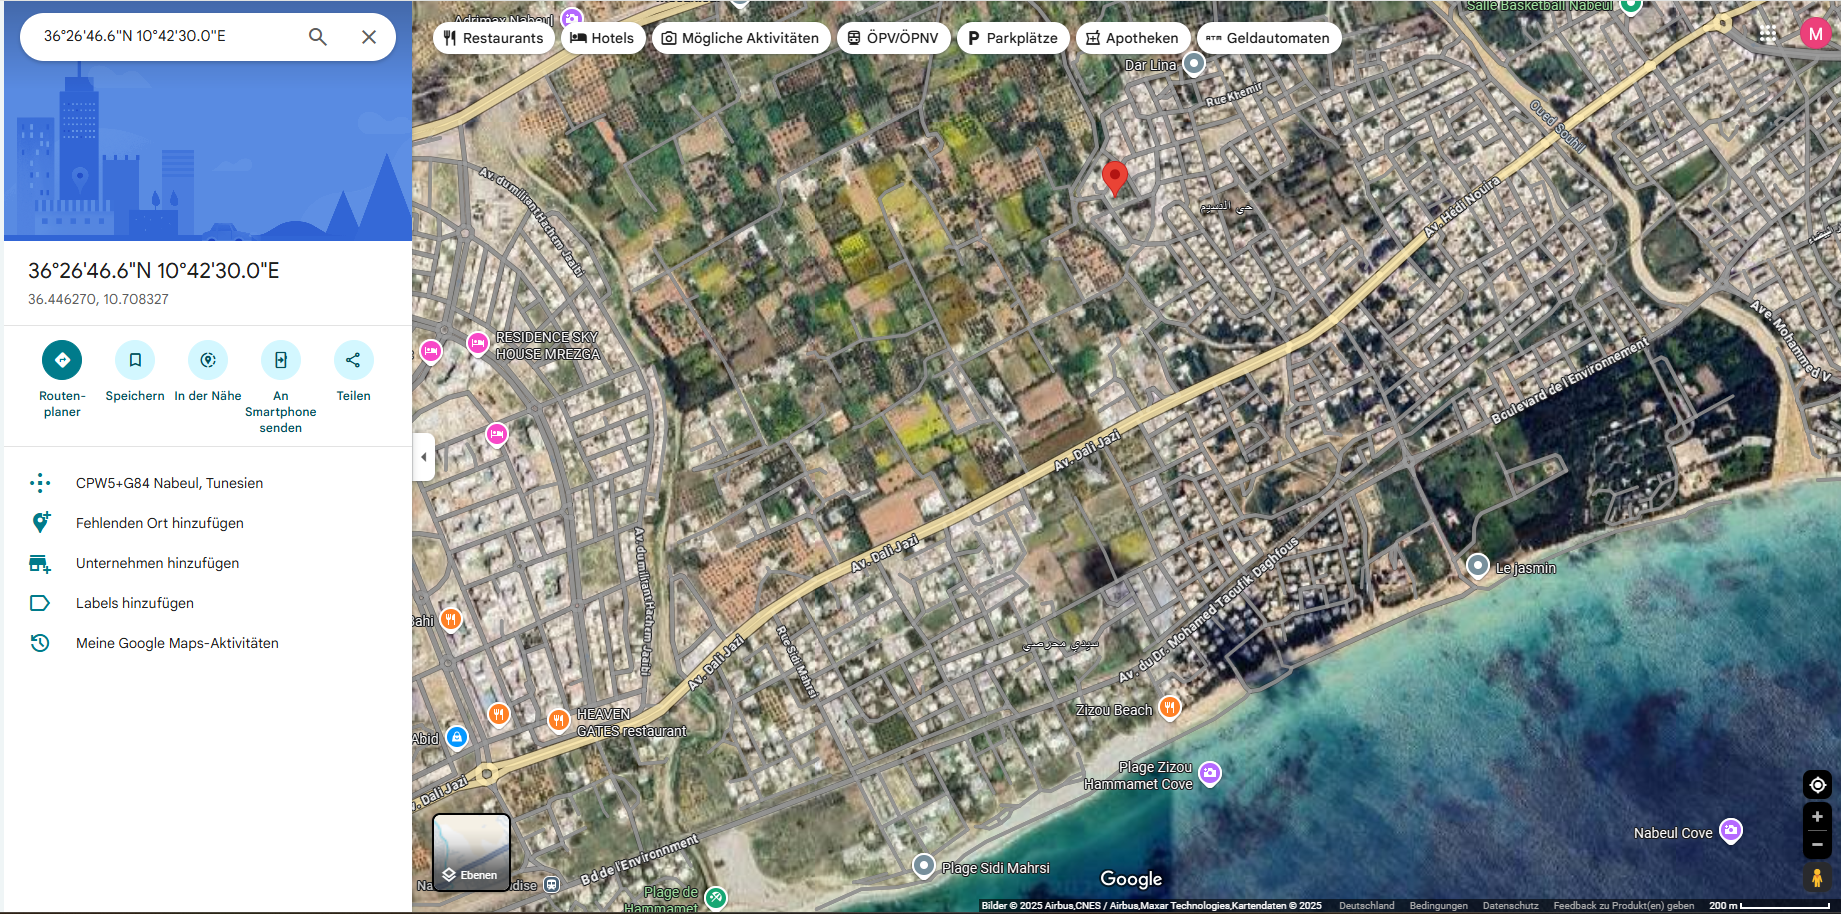Click the In der Nähe icon
This screenshot has height=914, width=1841.
(208, 360)
